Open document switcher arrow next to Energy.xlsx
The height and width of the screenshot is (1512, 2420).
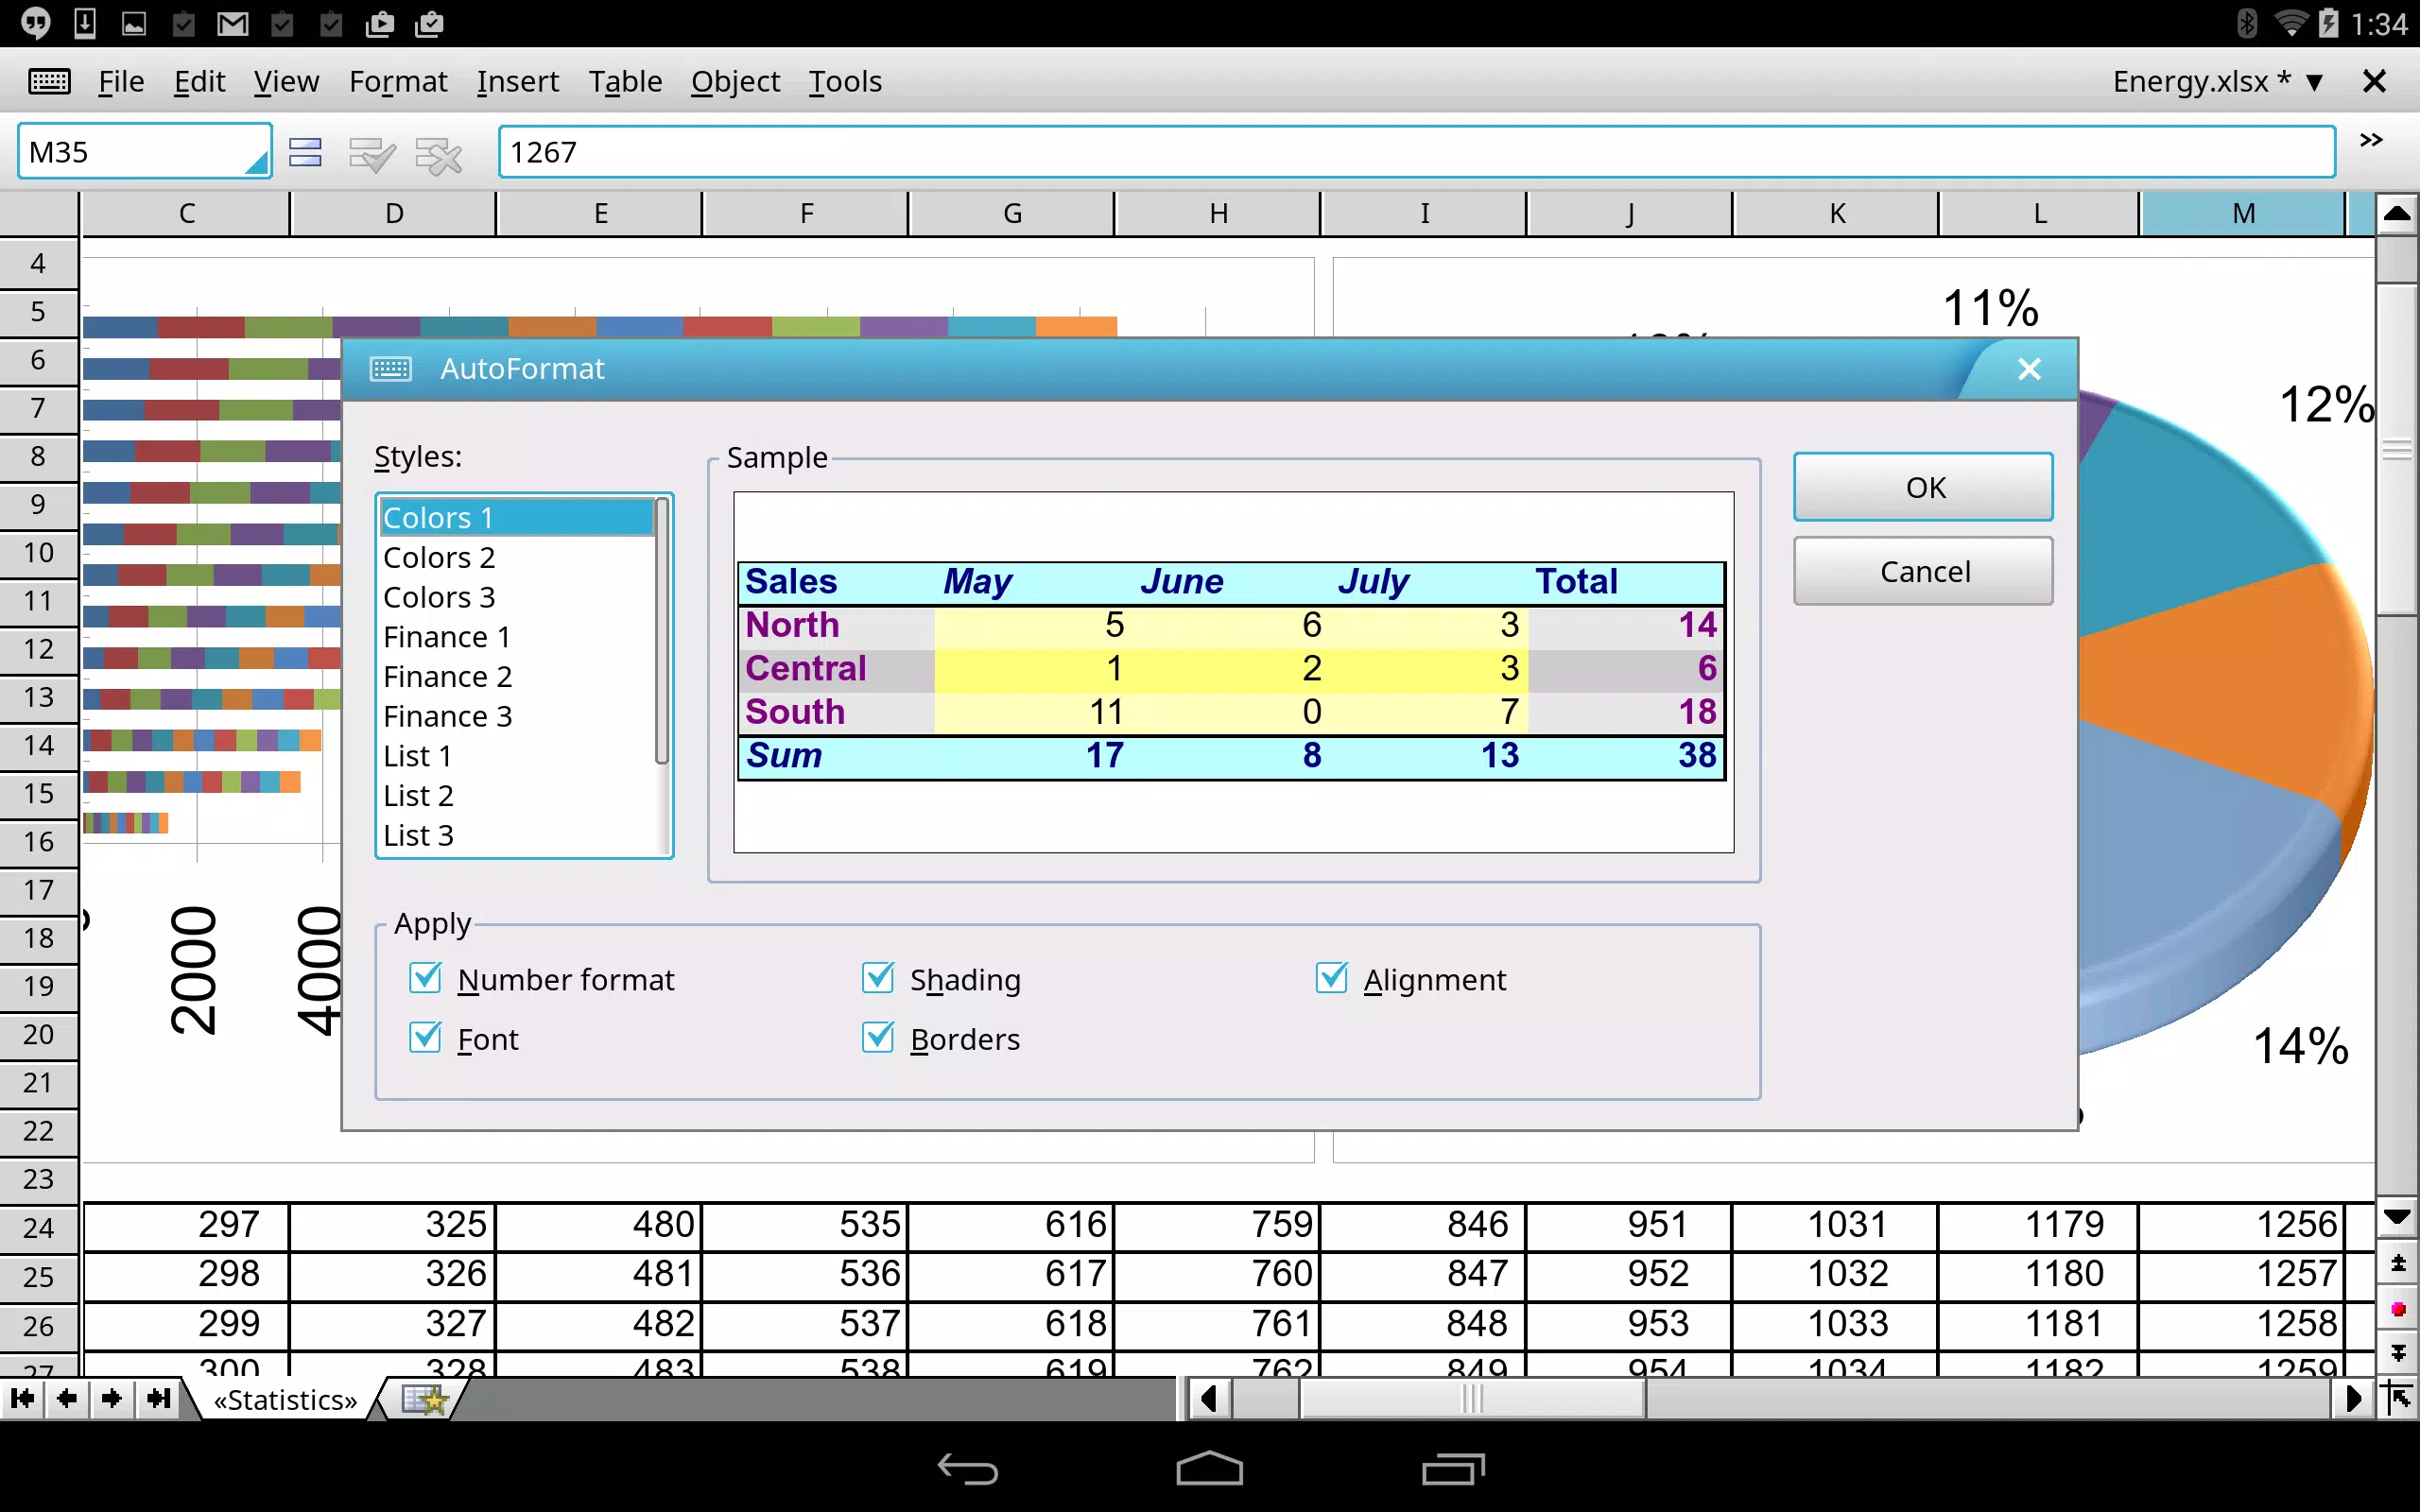(2314, 82)
